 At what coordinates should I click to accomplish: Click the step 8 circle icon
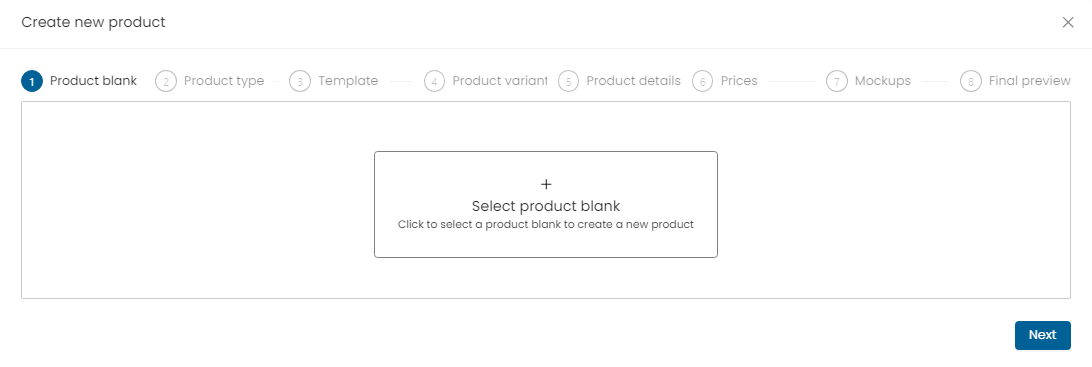click(971, 81)
